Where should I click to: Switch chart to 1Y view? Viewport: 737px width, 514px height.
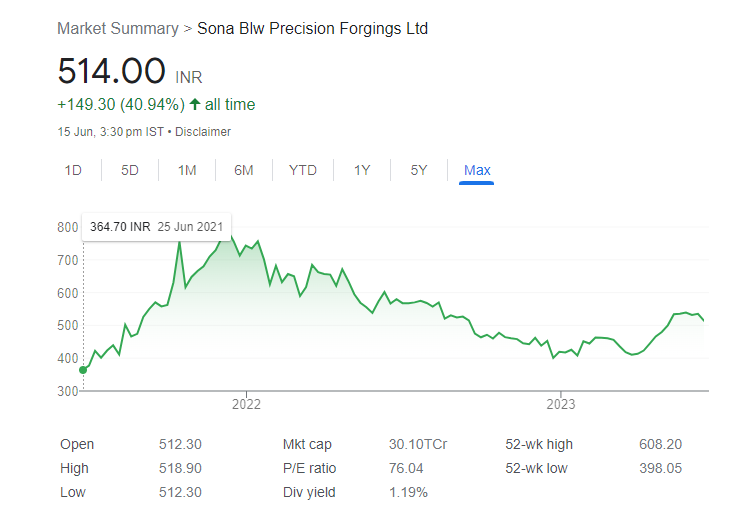(x=362, y=170)
